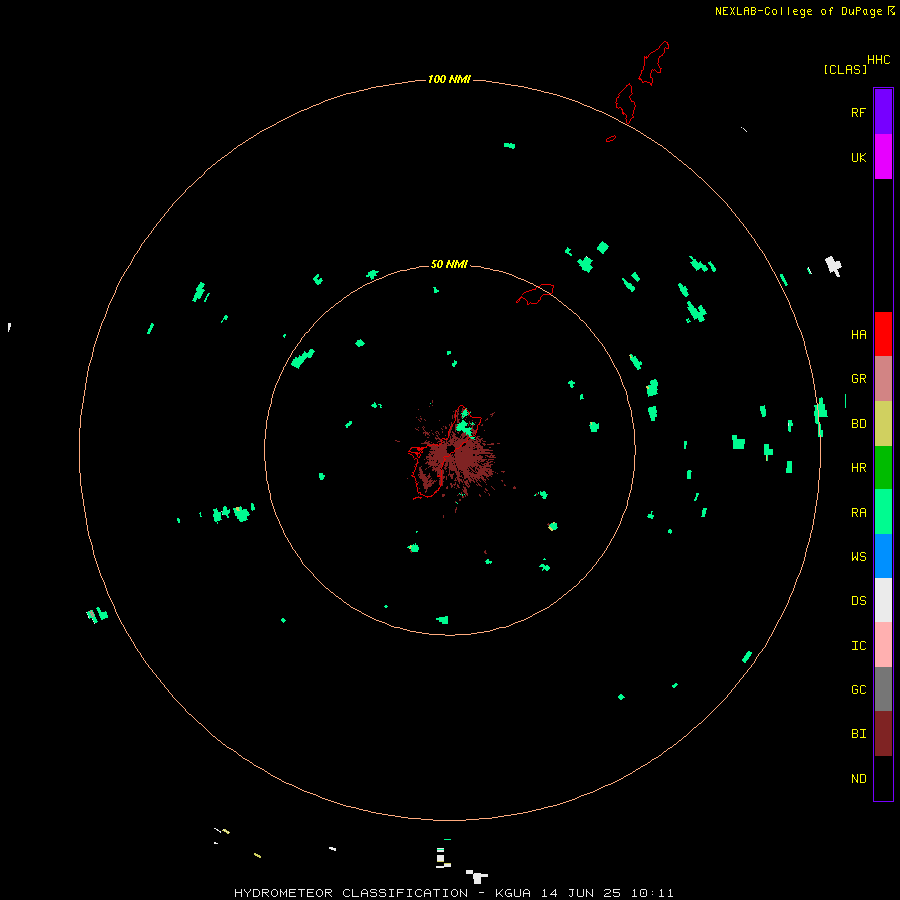Image resolution: width=900 pixels, height=900 pixels.
Task: Click the UK legend label
Action: click(858, 157)
